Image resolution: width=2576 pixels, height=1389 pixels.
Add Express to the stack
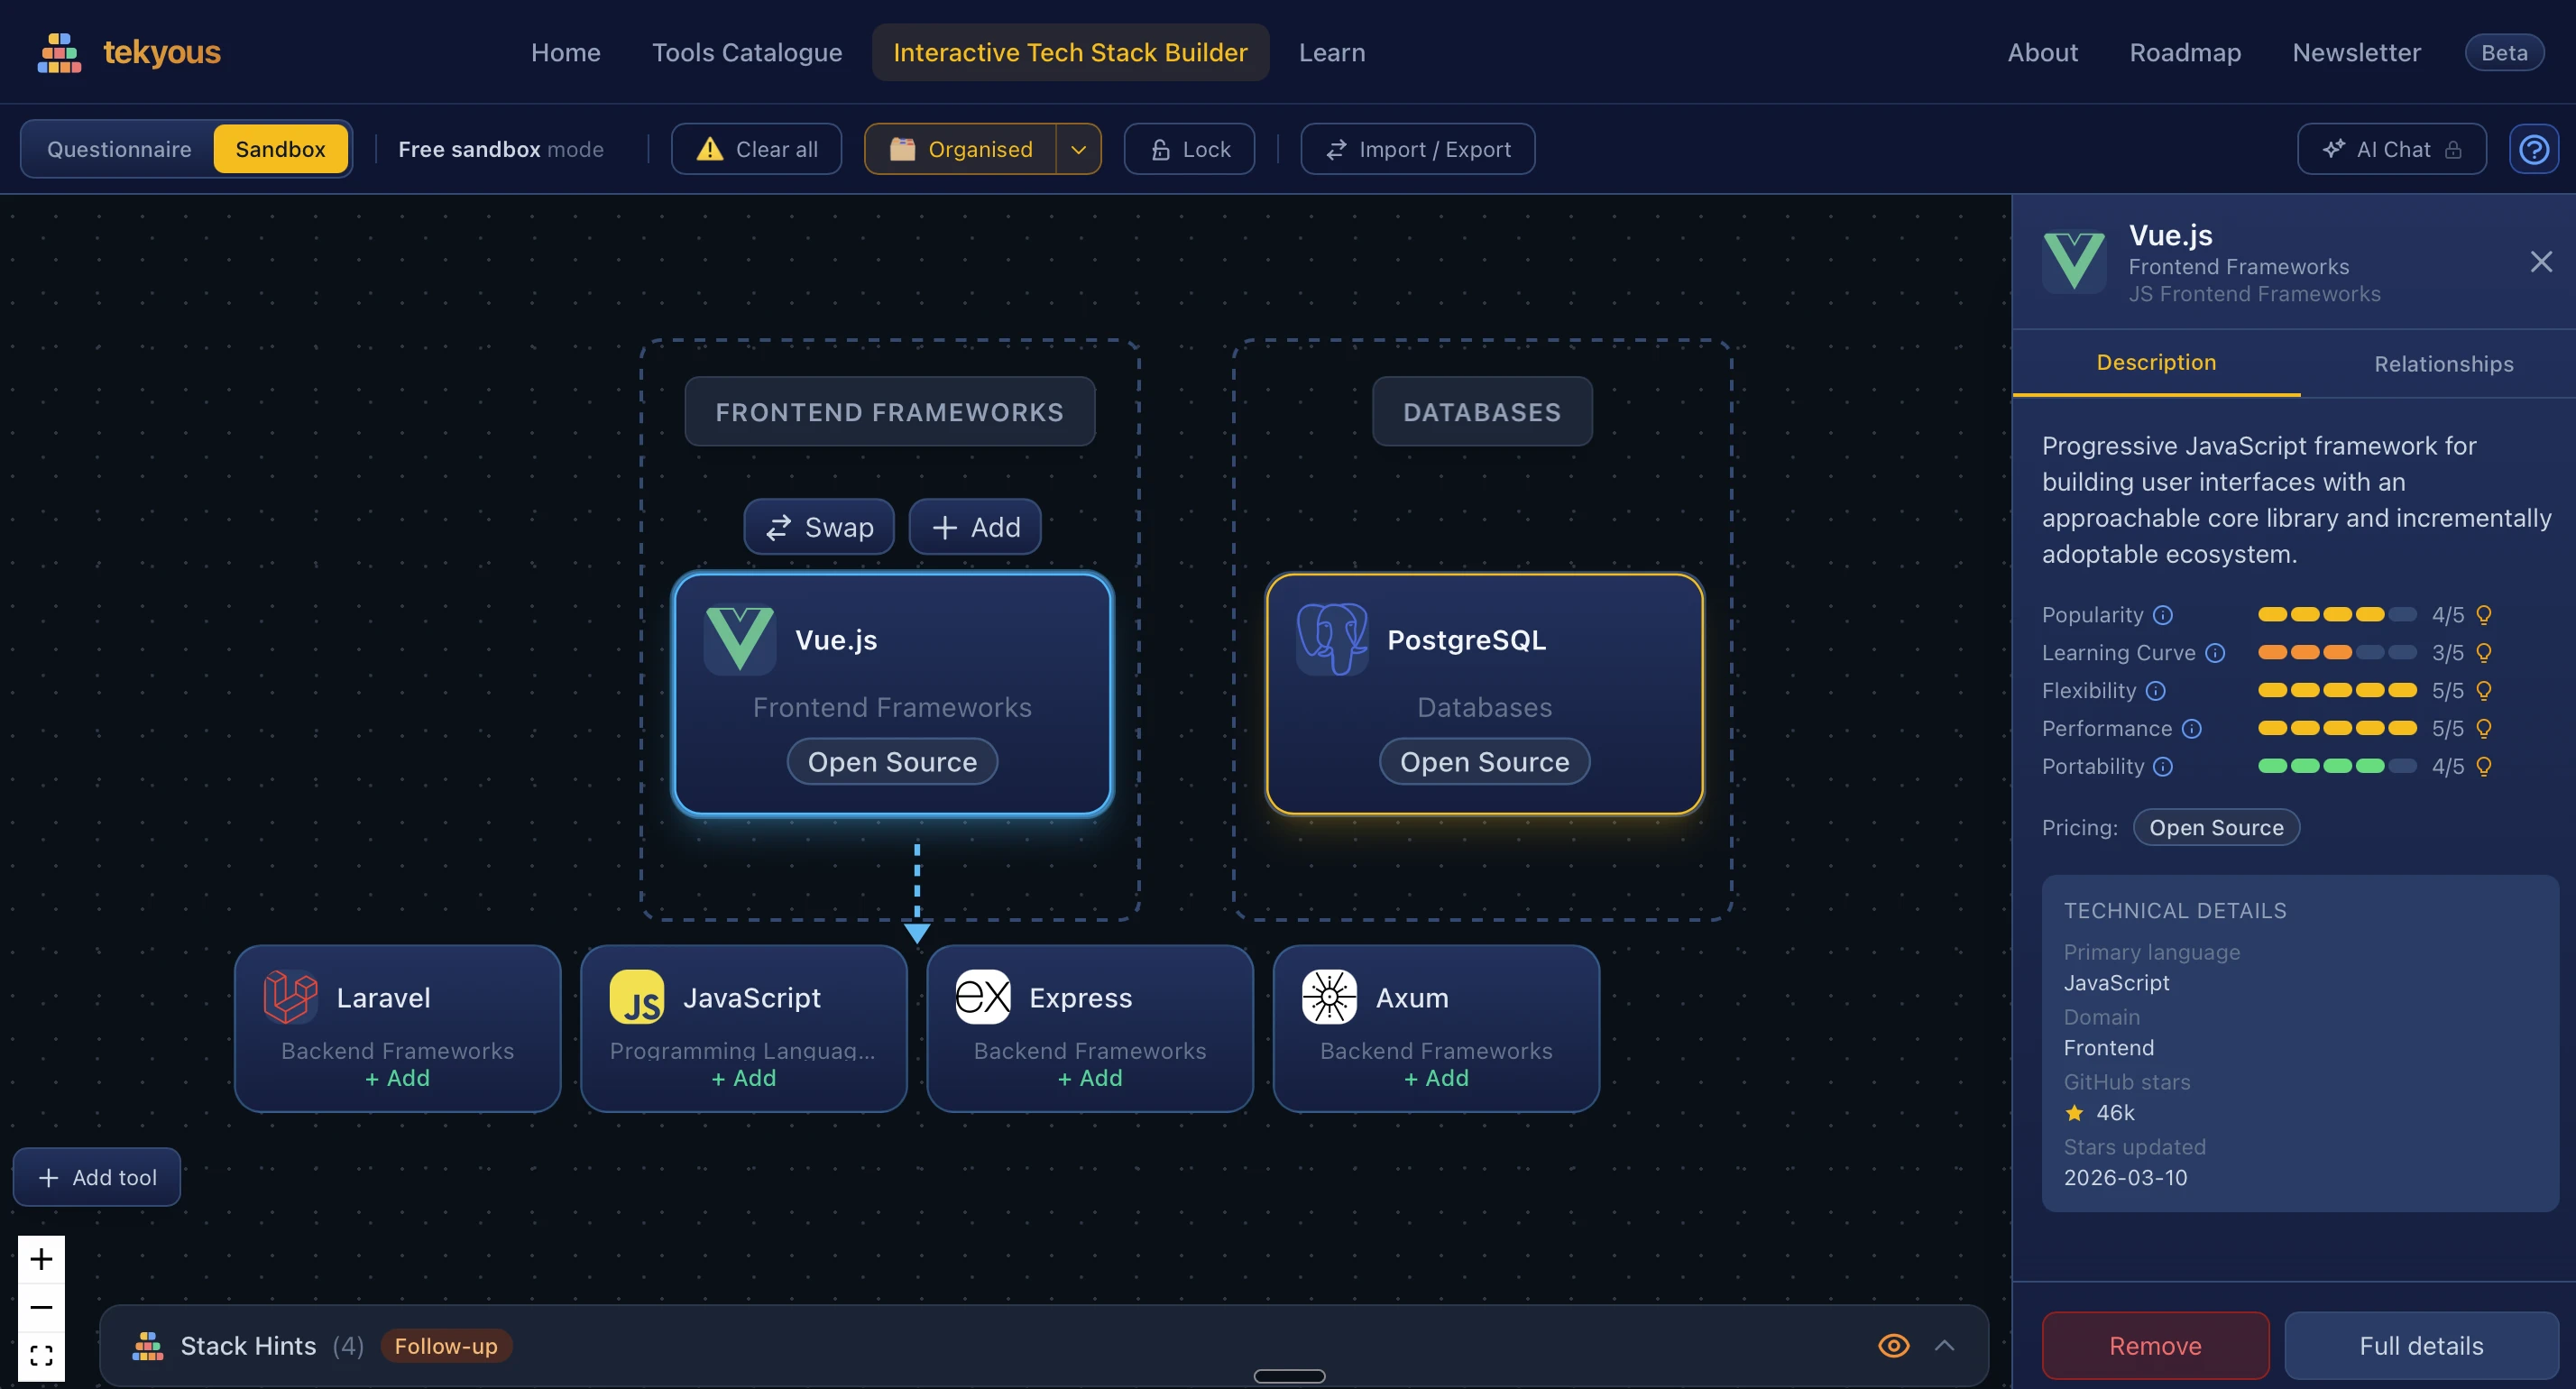tap(1090, 1078)
